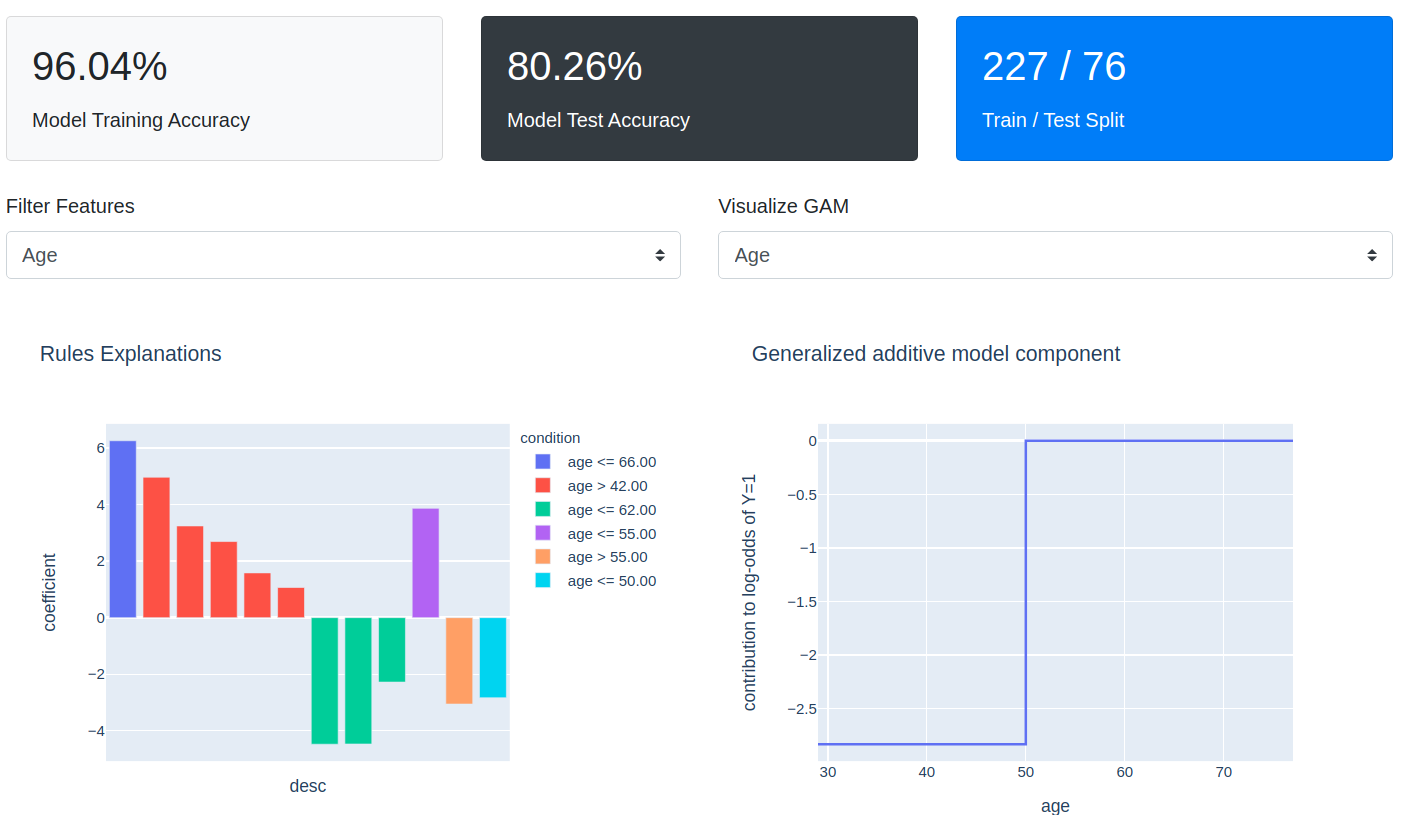Click the orange negative bar
Viewport: 1408px width, 815px height.
pyautogui.click(x=459, y=660)
